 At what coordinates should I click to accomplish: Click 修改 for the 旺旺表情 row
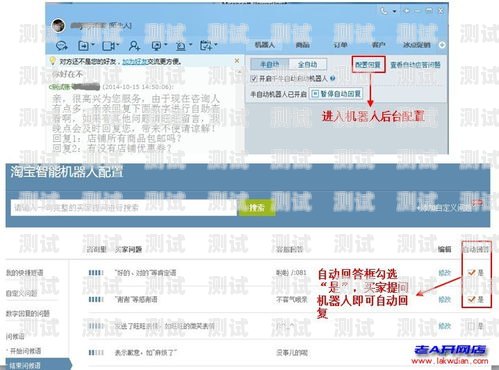pos(445,326)
